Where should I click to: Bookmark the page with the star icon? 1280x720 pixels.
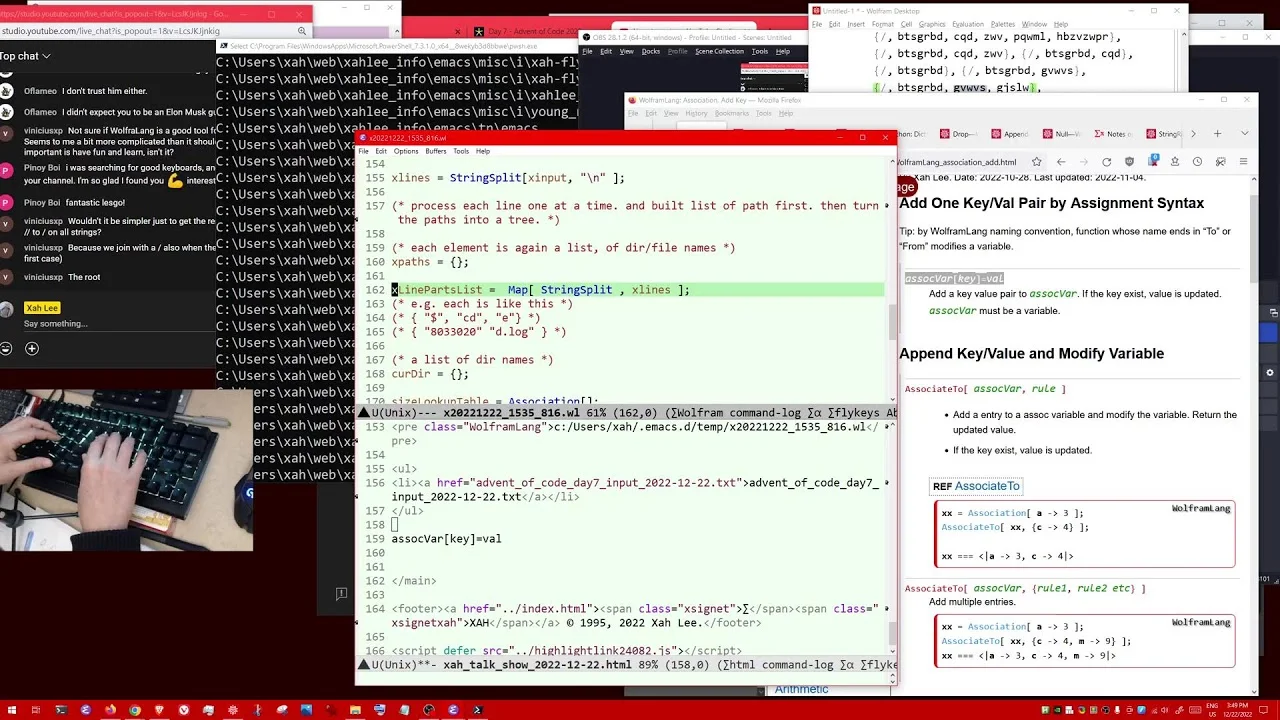[1037, 162]
